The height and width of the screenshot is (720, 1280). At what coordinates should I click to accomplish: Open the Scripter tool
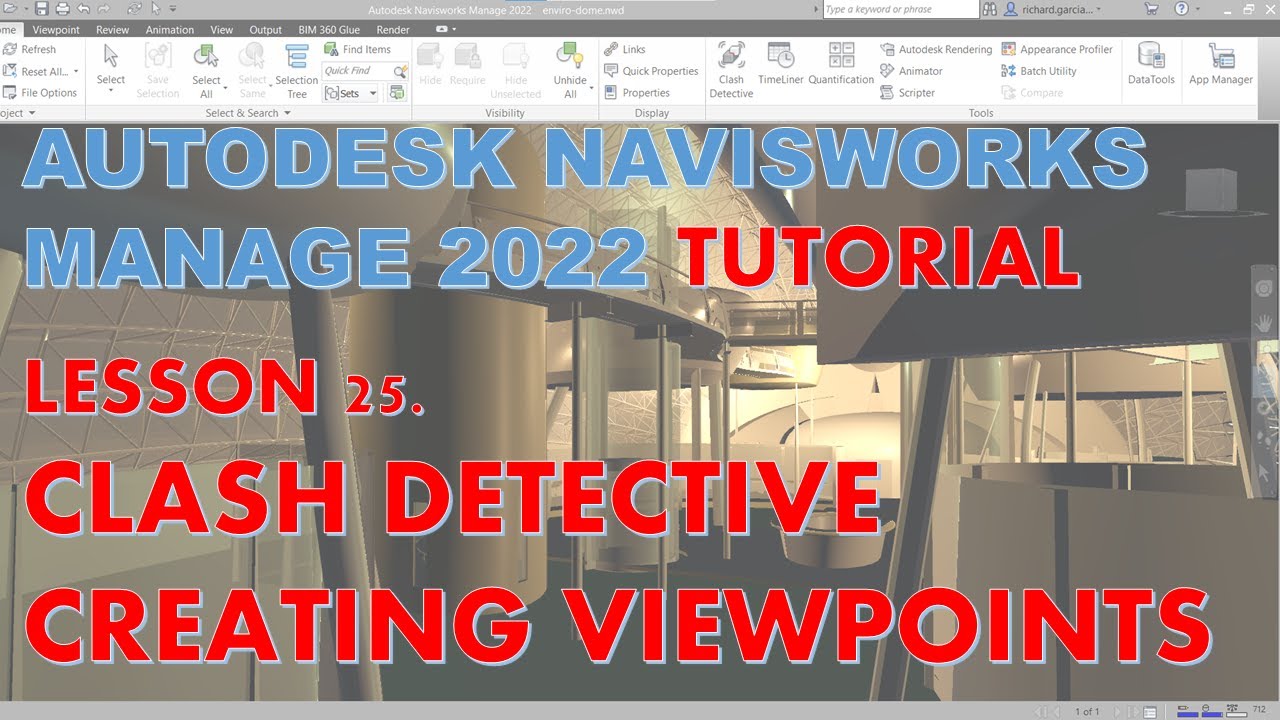click(908, 93)
